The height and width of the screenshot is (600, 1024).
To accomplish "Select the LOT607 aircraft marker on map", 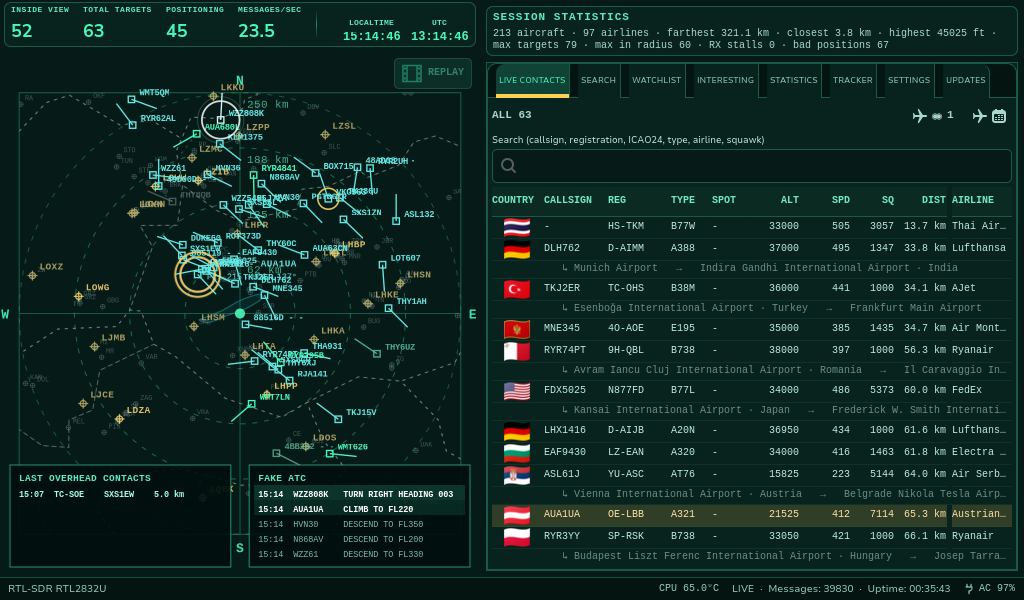I will coord(383,265).
